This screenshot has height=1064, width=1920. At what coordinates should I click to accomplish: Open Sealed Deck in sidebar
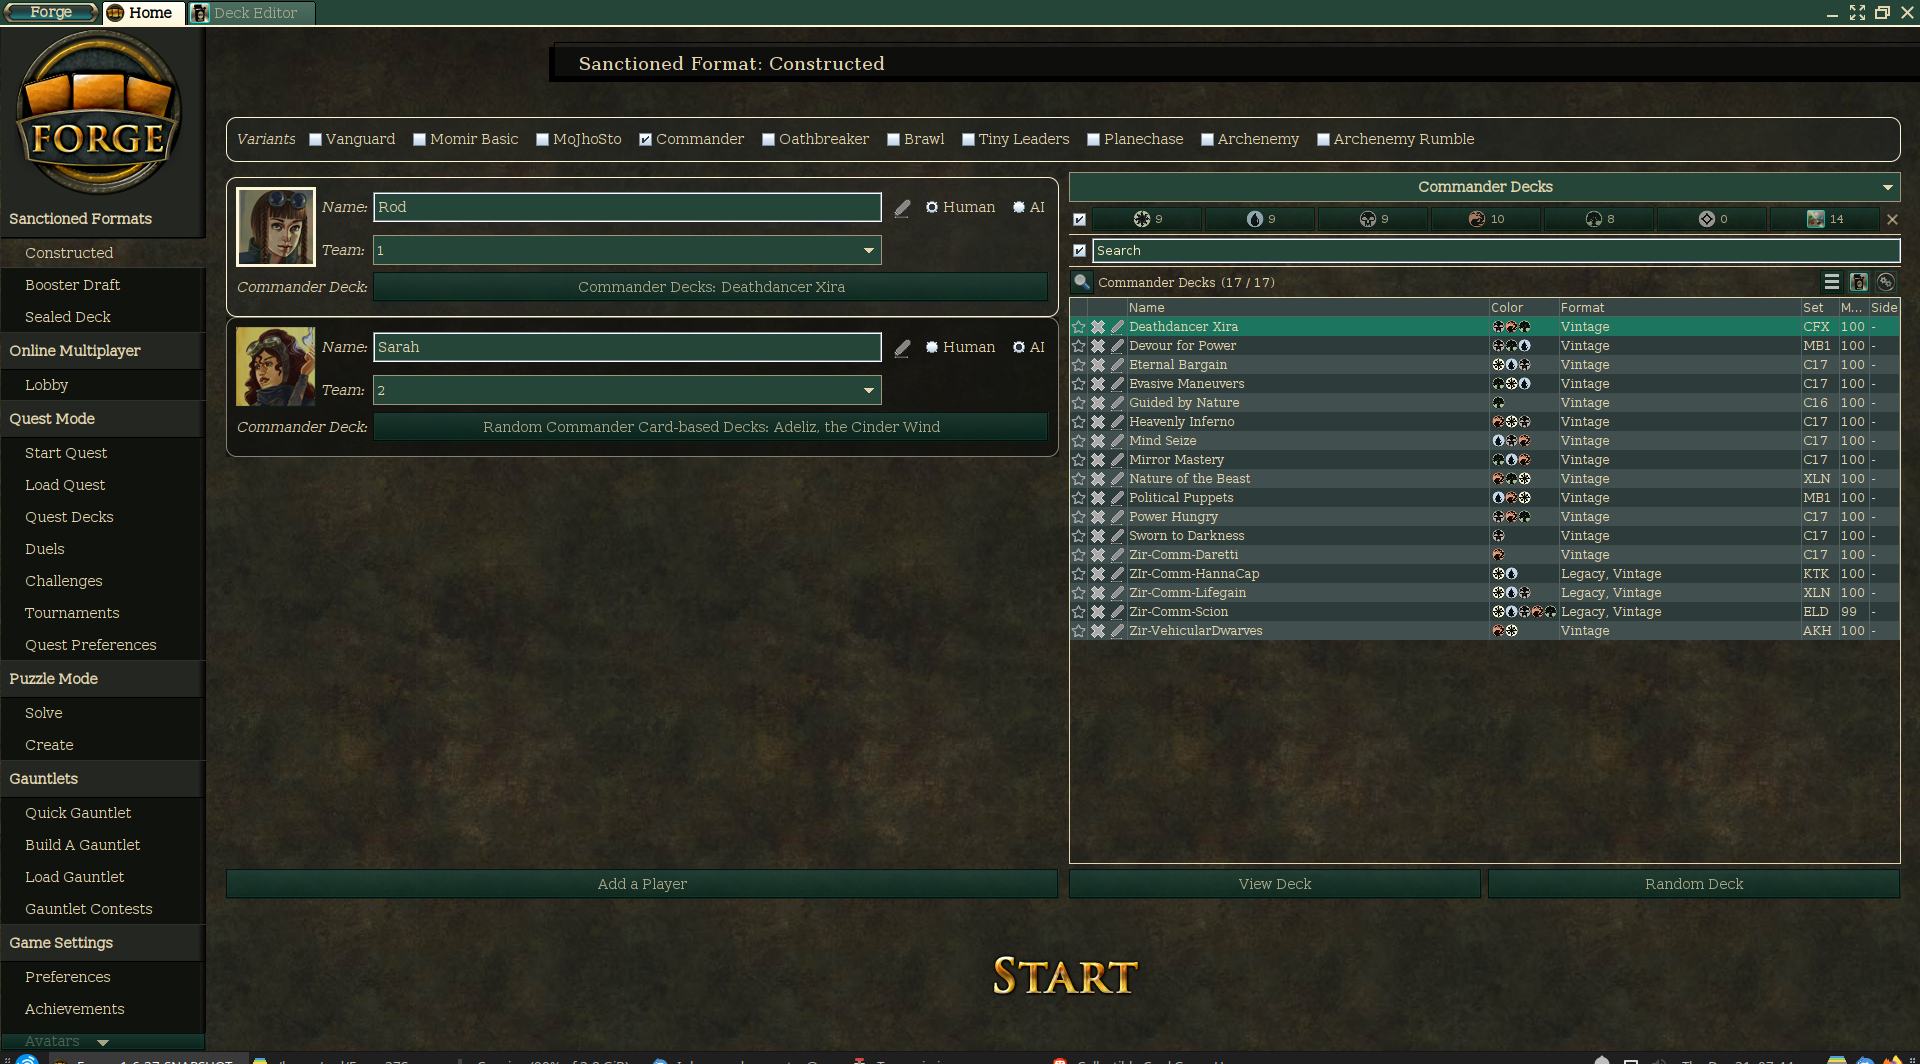(68, 317)
